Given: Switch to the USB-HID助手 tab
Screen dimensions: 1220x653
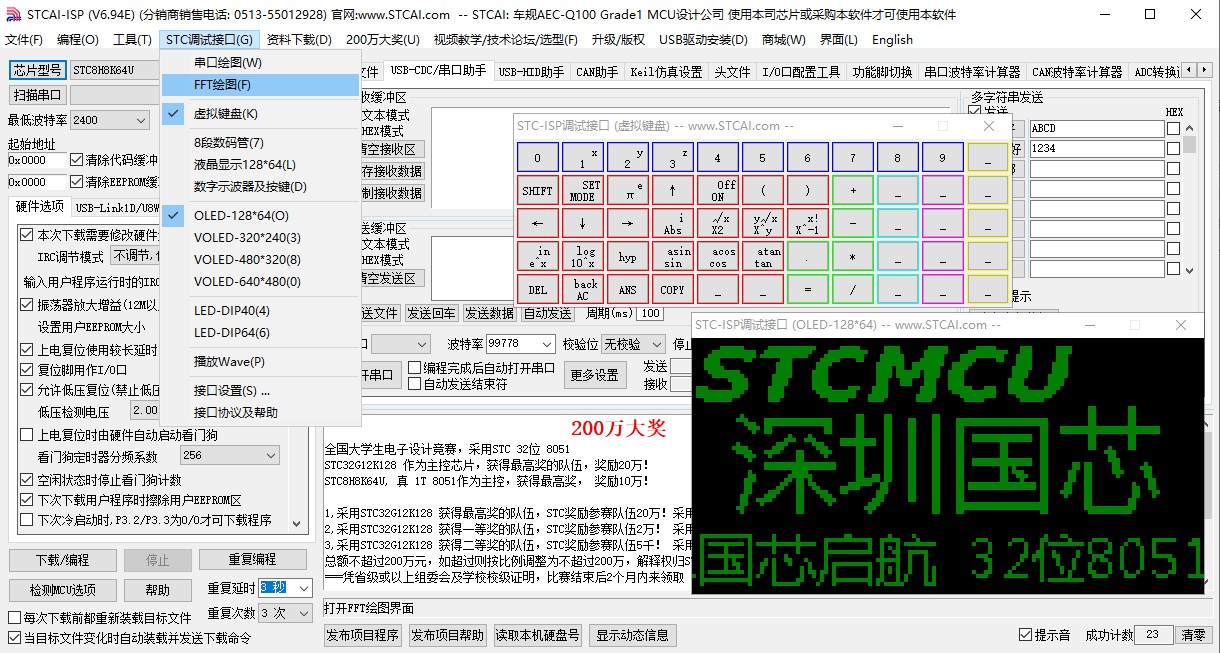Looking at the screenshot, I should tap(531, 72).
